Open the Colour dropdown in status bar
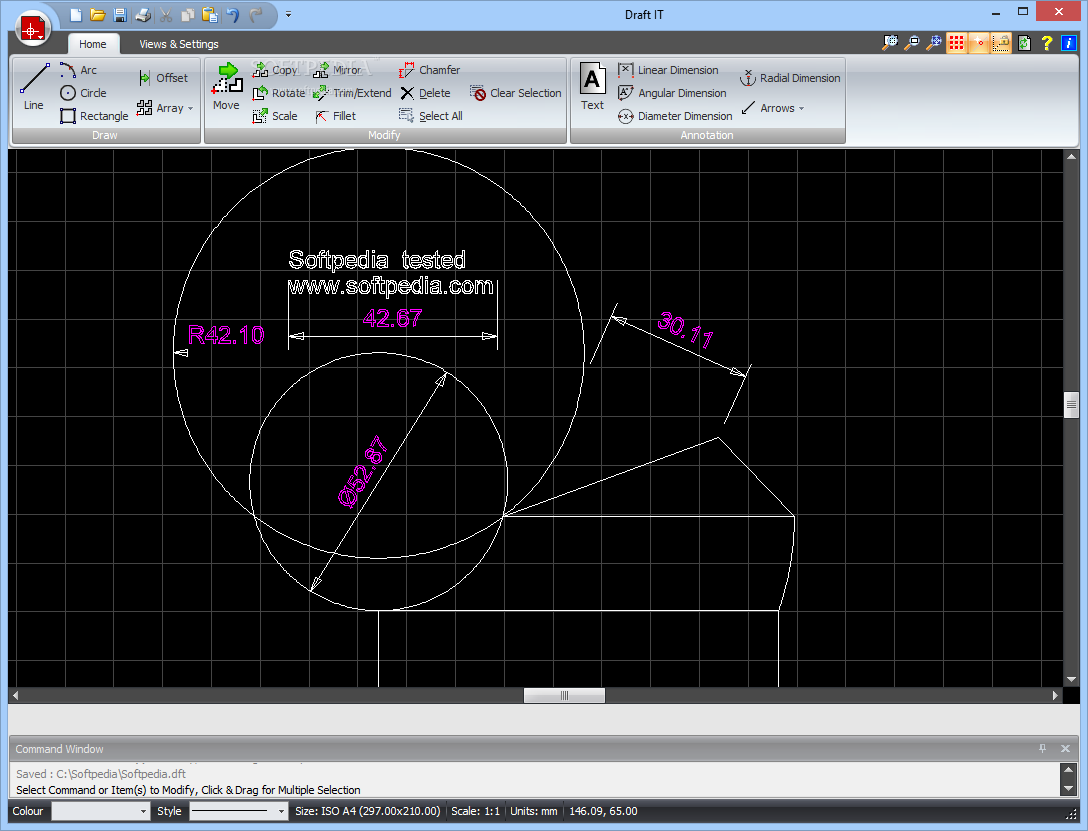The width and height of the screenshot is (1088, 831). (x=101, y=811)
